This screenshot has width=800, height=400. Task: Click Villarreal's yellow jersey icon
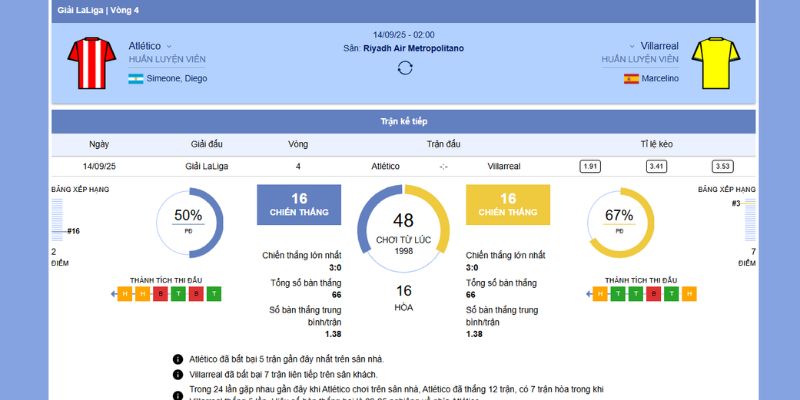pyautogui.click(x=713, y=62)
